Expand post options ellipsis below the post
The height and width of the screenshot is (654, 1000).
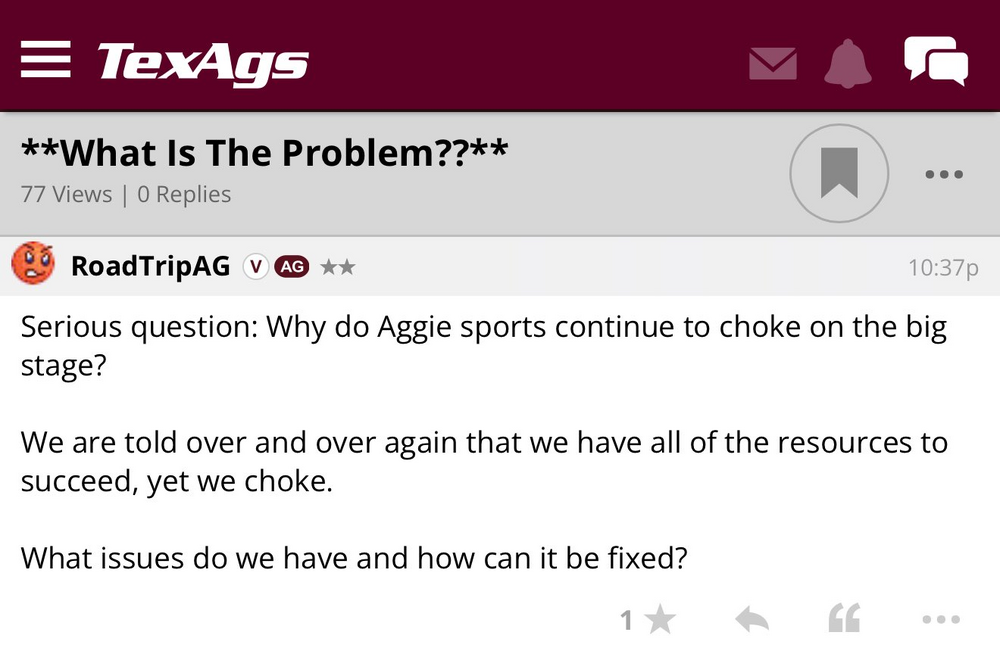click(941, 620)
